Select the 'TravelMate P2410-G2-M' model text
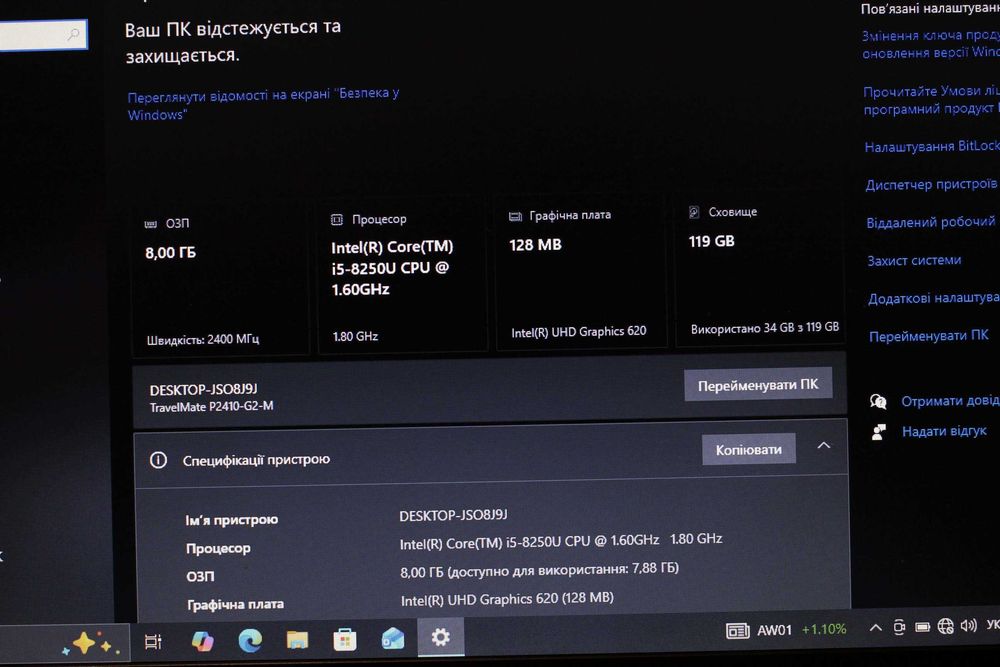Screen dimensions: 1000x667 pyautogui.click(x=211, y=407)
